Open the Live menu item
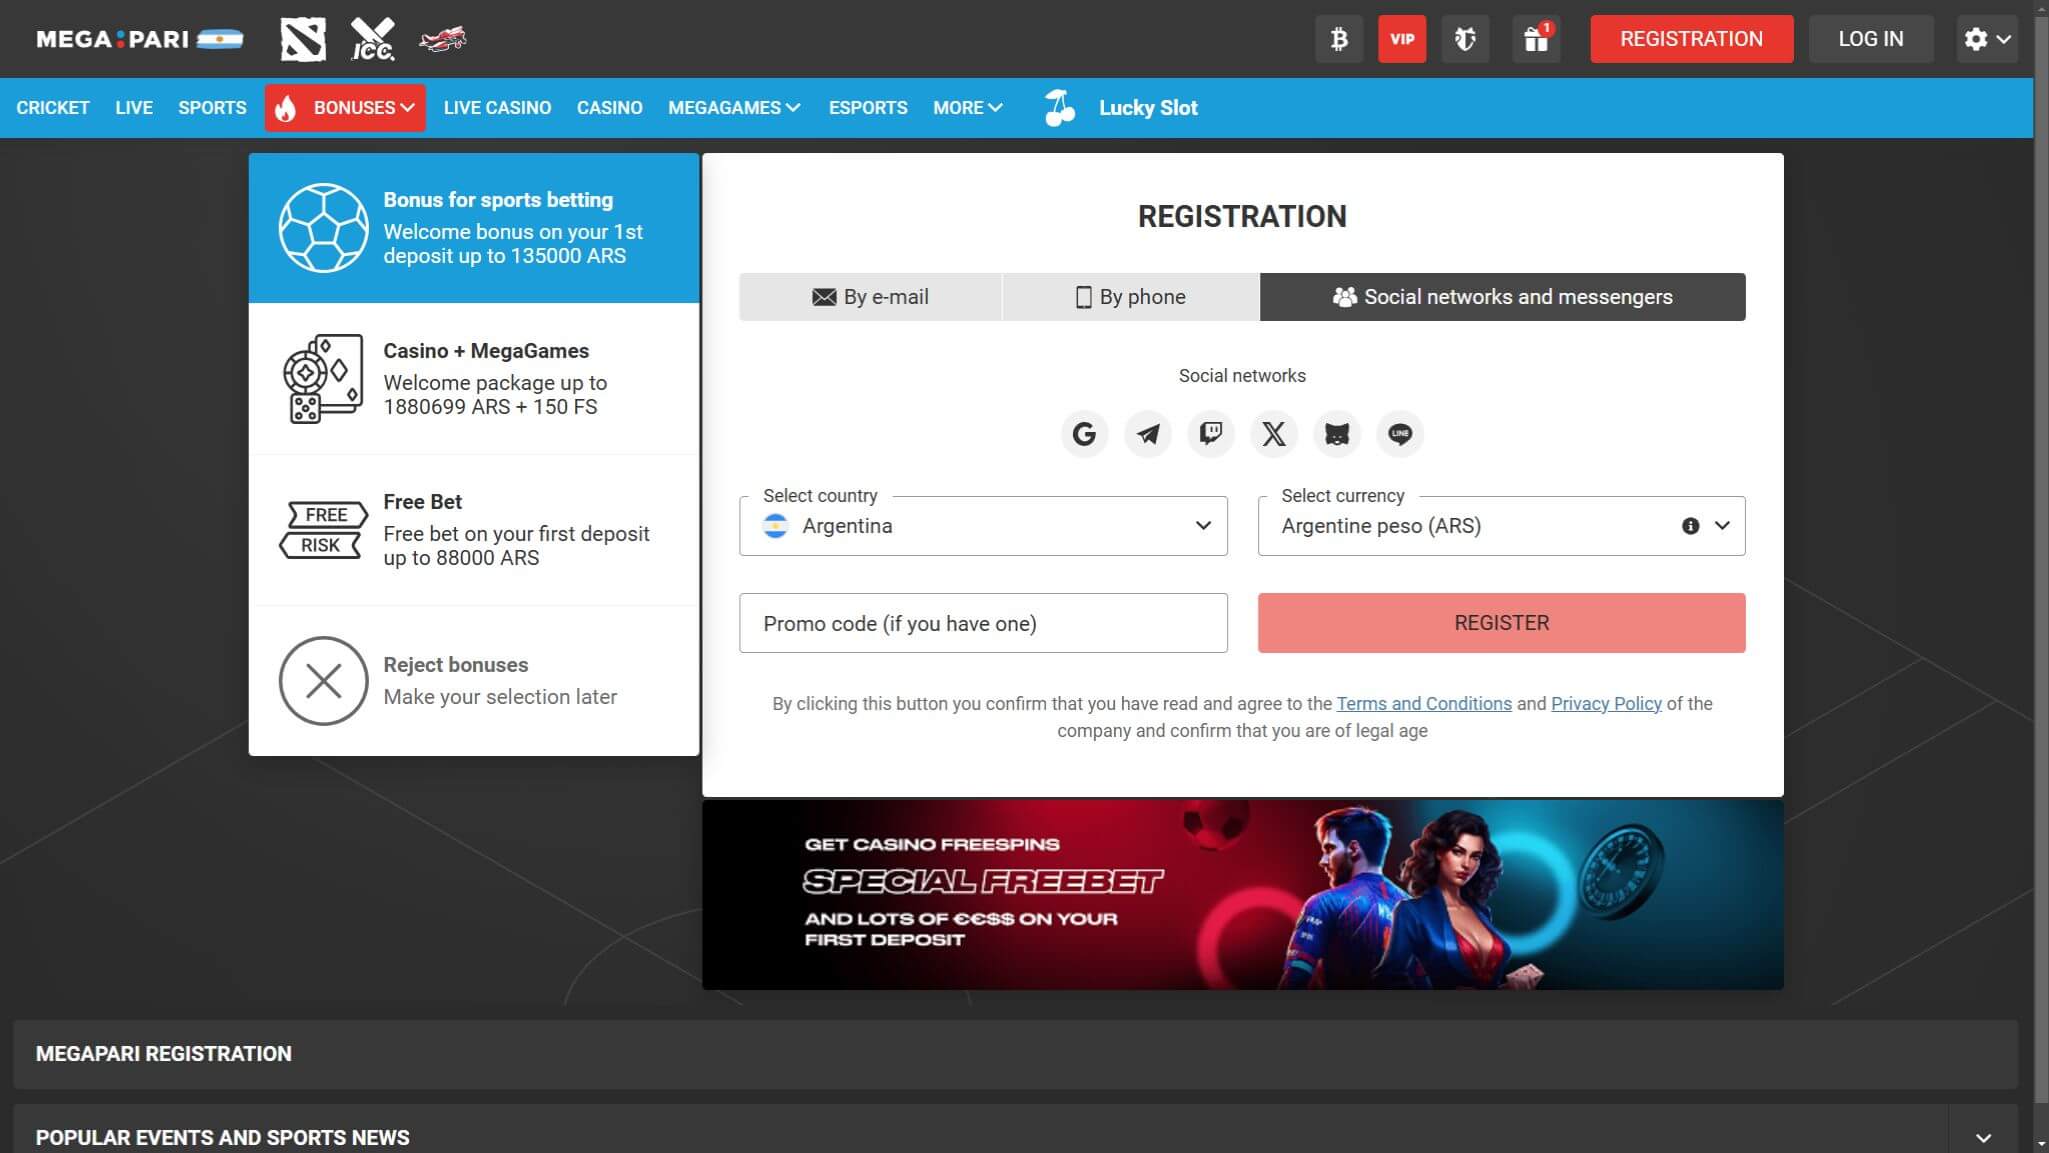Viewport: 2049px width, 1153px height. coord(134,108)
